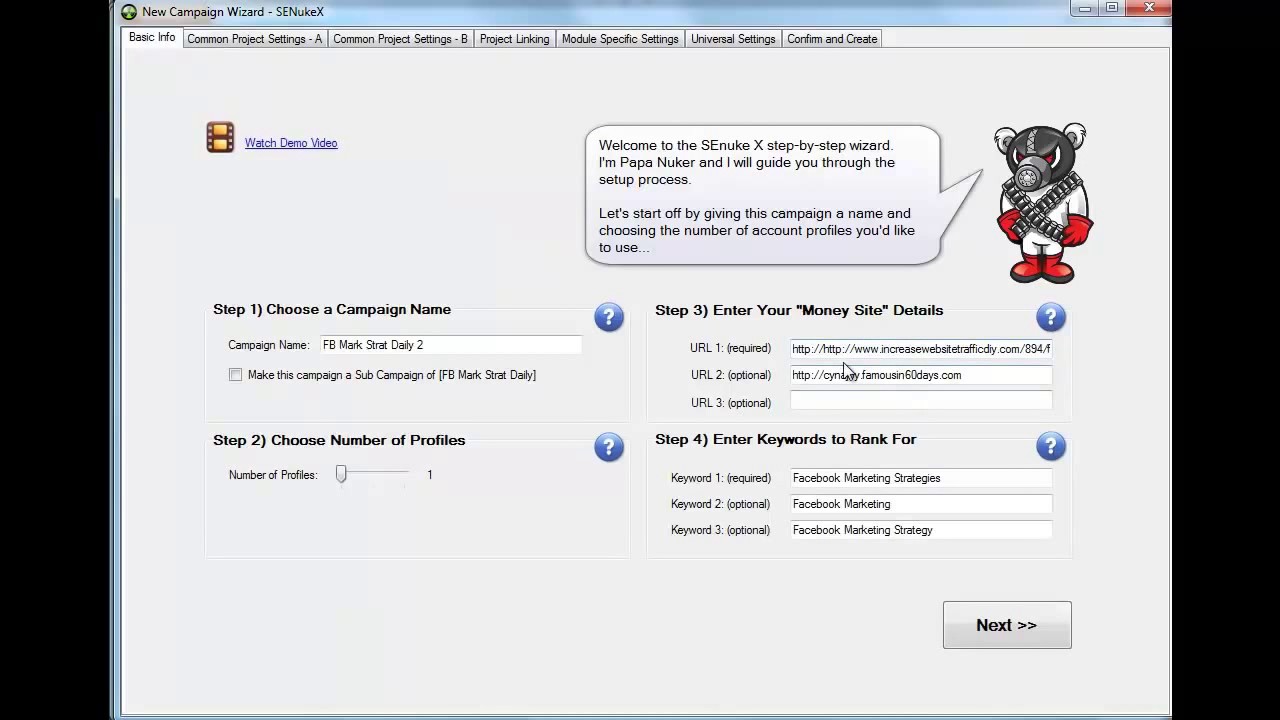This screenshot has width=1280, height=720.
Task: Click the profile count value '1'
Action: point(430,475)
